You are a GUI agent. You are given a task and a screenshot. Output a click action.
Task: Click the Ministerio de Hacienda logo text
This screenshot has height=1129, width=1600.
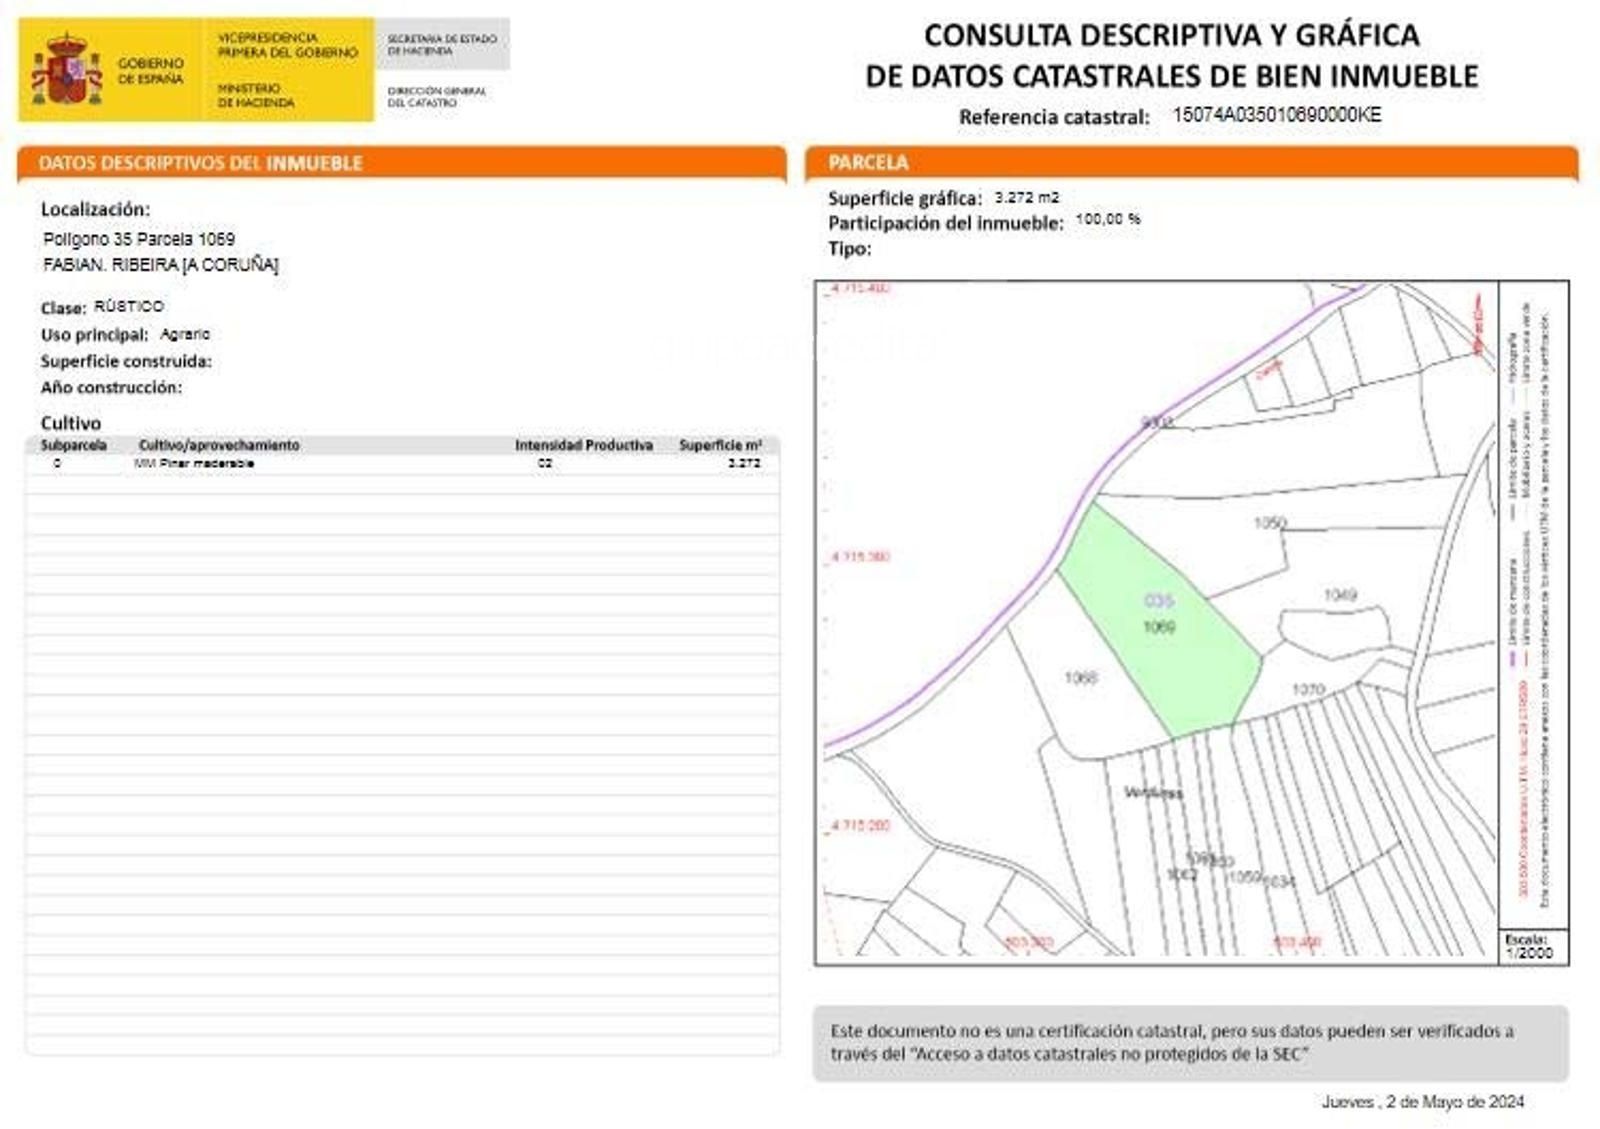256,95
